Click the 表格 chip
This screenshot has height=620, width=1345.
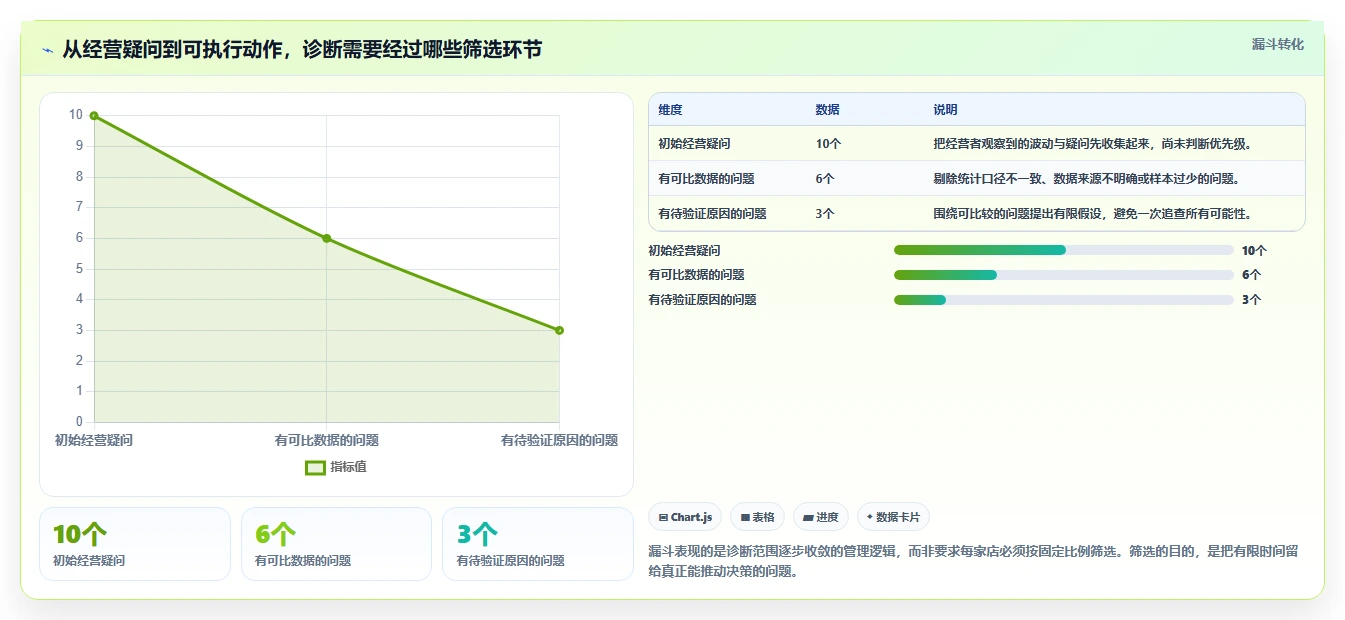[x=758, y=517]
